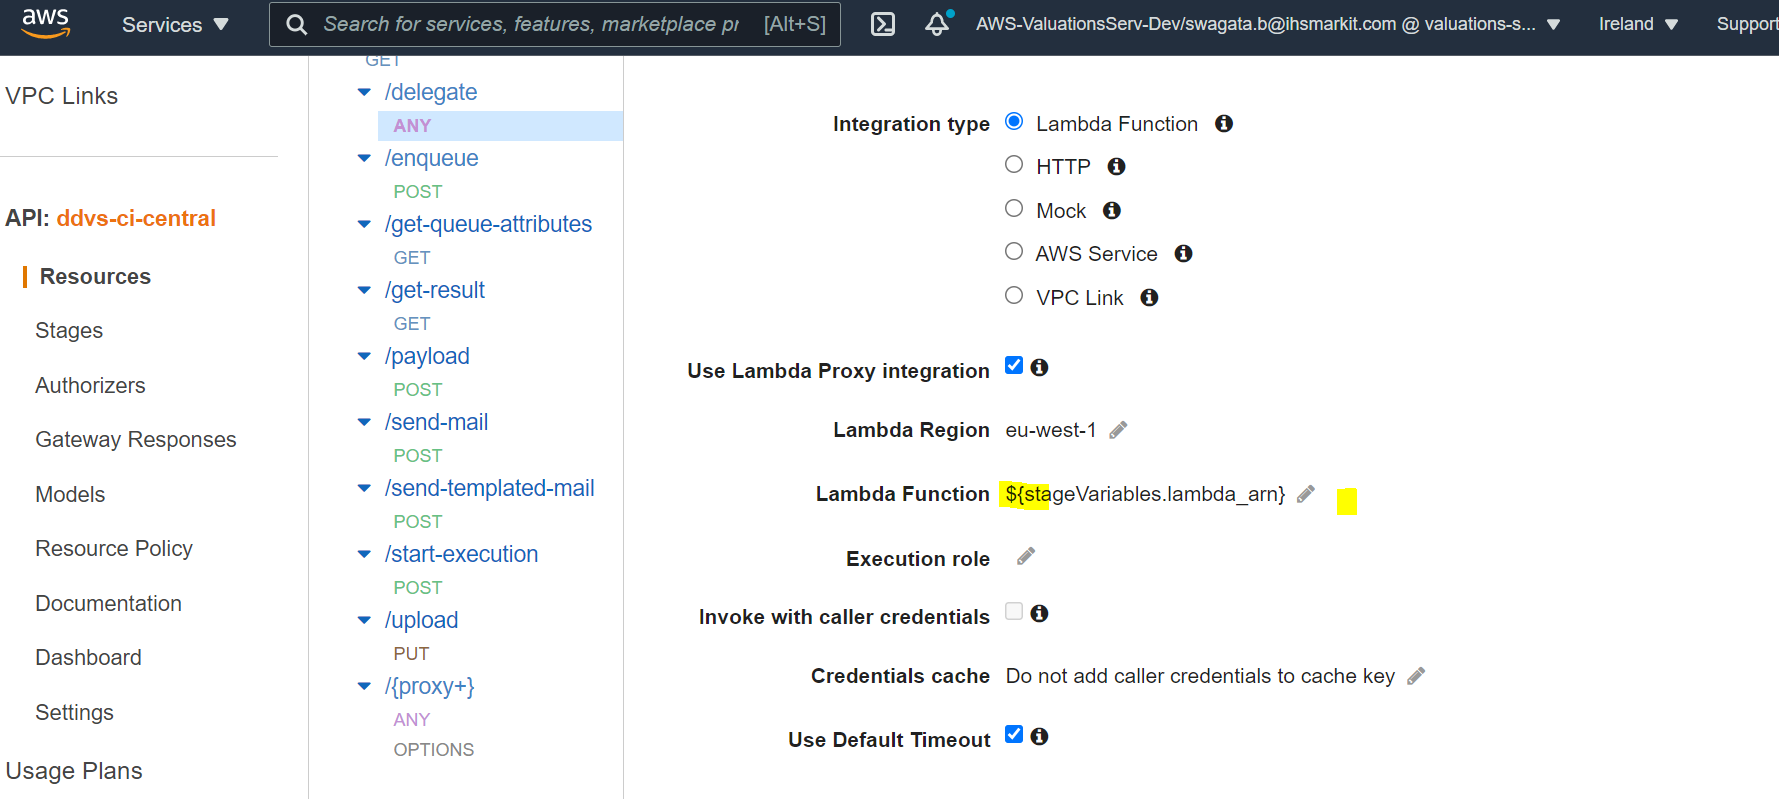Open Dashboard in the API sidebar
Image resolution: width=1779 pixels, height=799 pixels.
[88, 658]
